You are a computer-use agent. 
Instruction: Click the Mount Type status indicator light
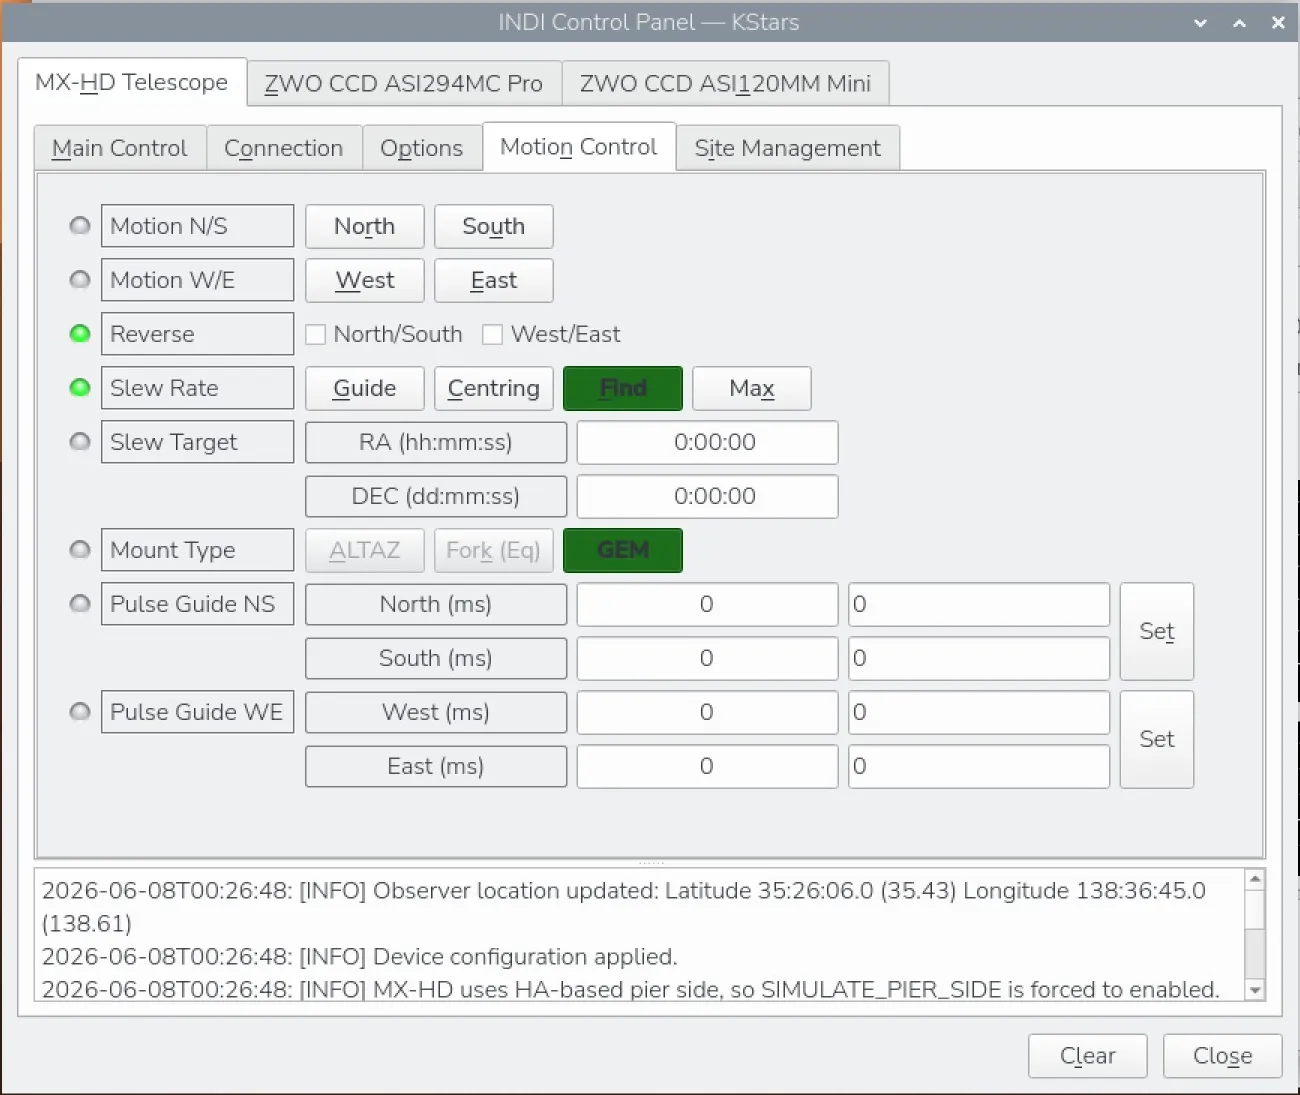80,550
